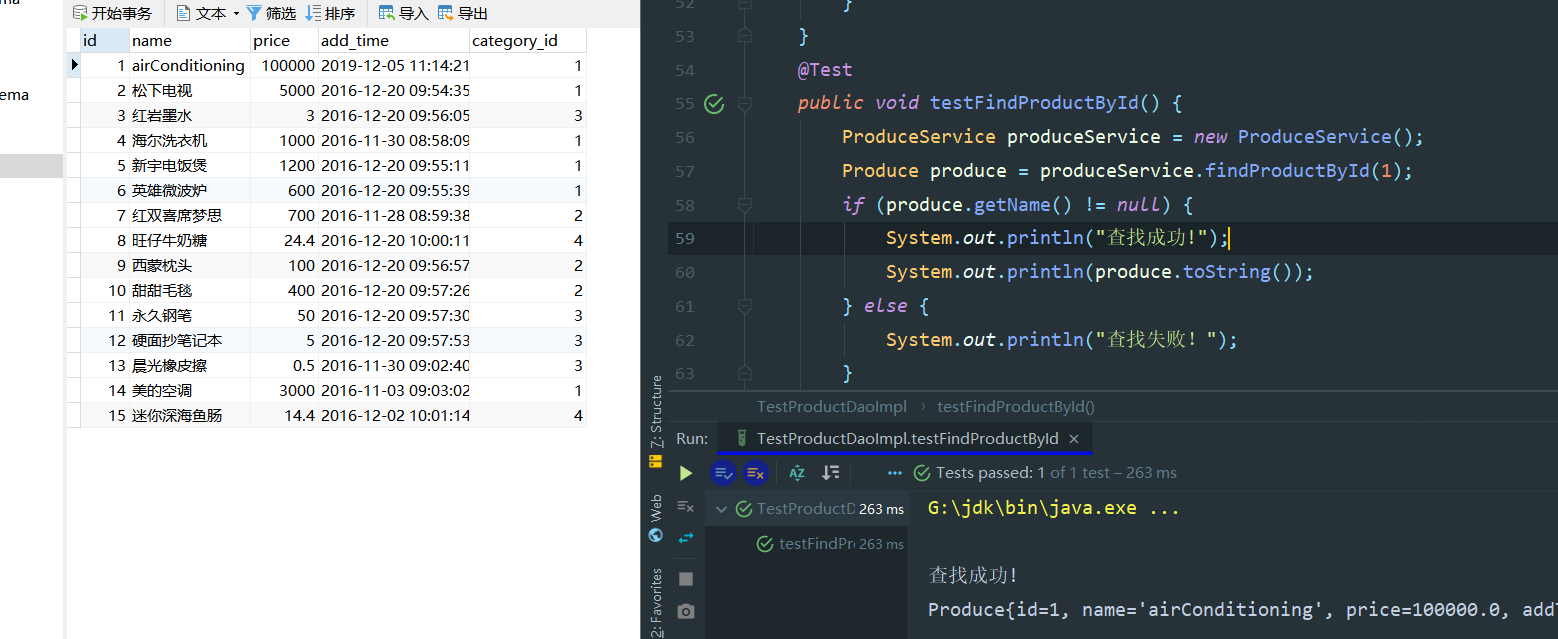1558x639 pixels.
Task: Toggle Show Passed tests filter
Action: click(x=723, y=473)
